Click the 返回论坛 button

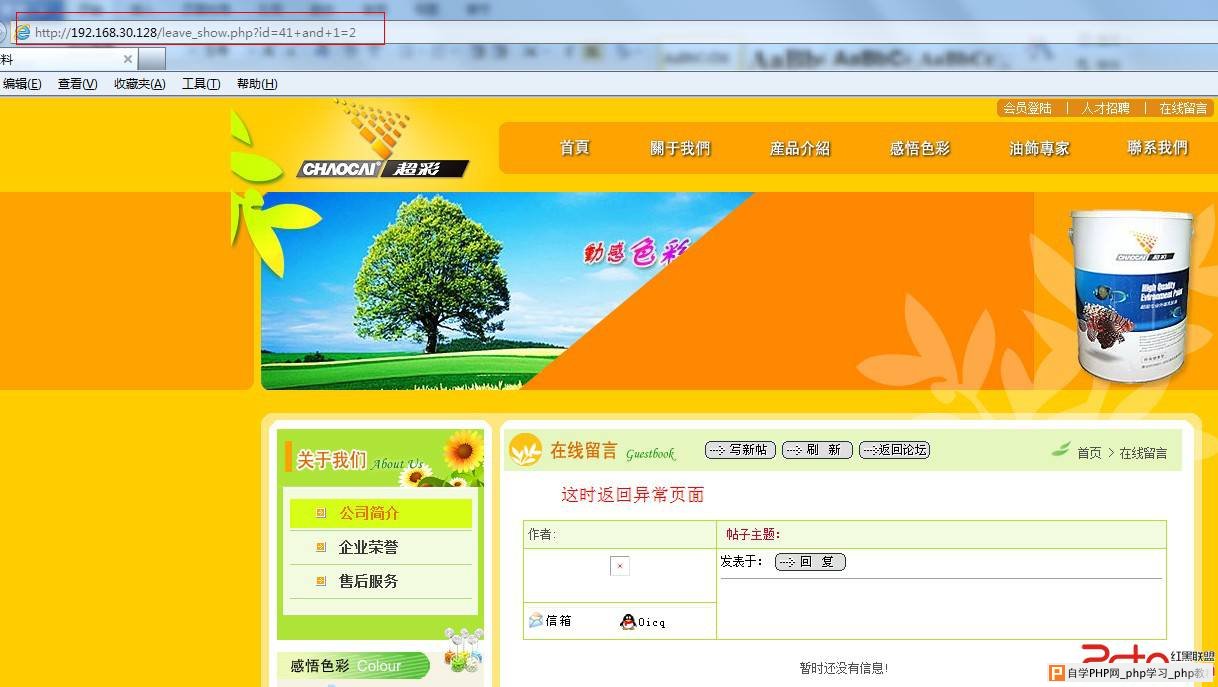(x=894, y=450)
